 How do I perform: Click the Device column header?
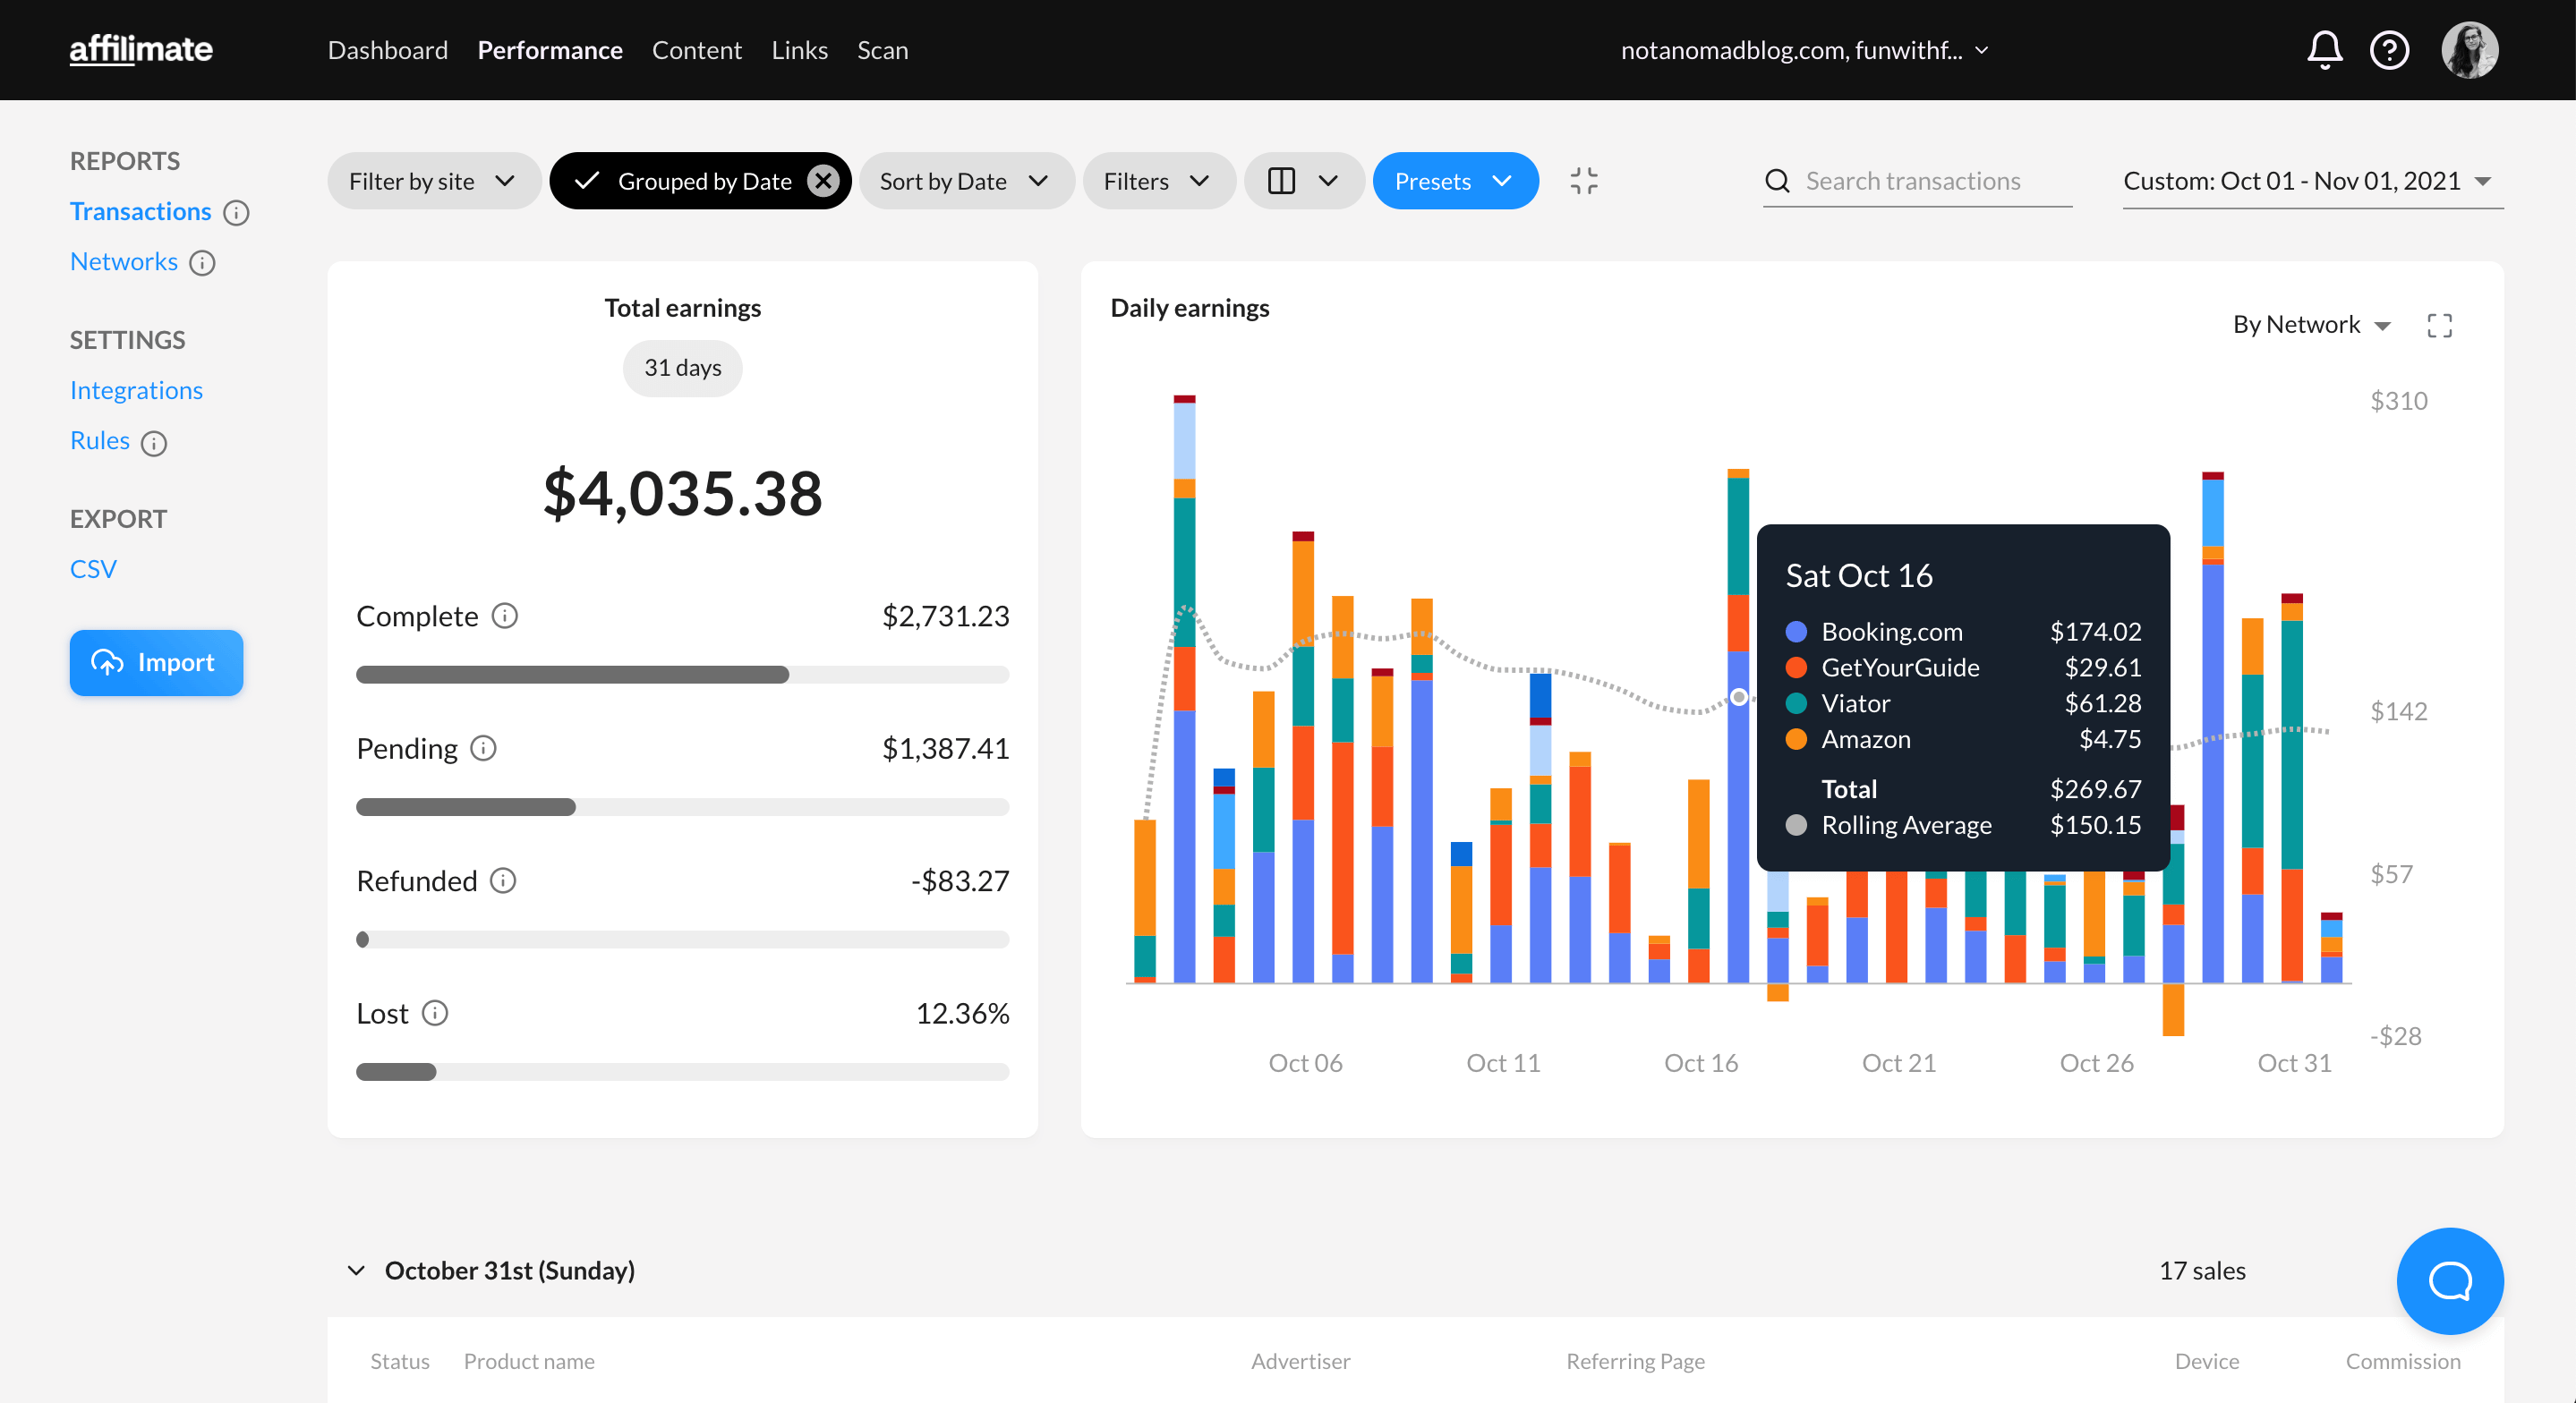(x=2206, y=1361)
